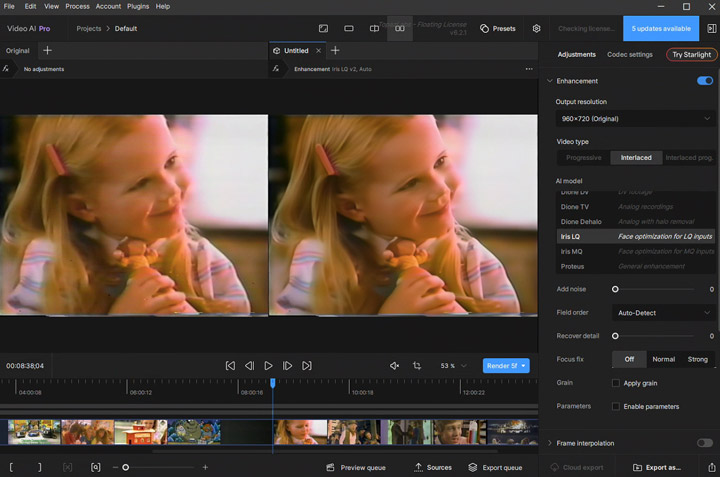Zoom out the timeline with minus

[x=115, y=467]
